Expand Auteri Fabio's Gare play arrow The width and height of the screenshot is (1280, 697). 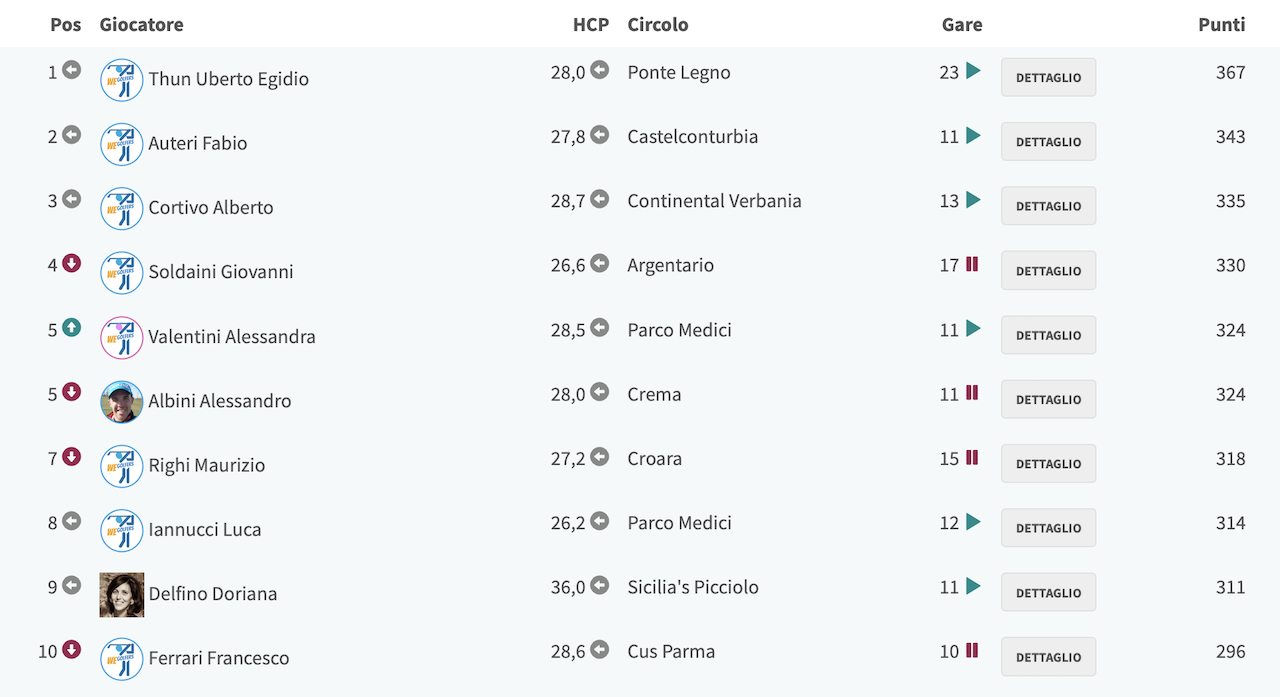(973, 135)
